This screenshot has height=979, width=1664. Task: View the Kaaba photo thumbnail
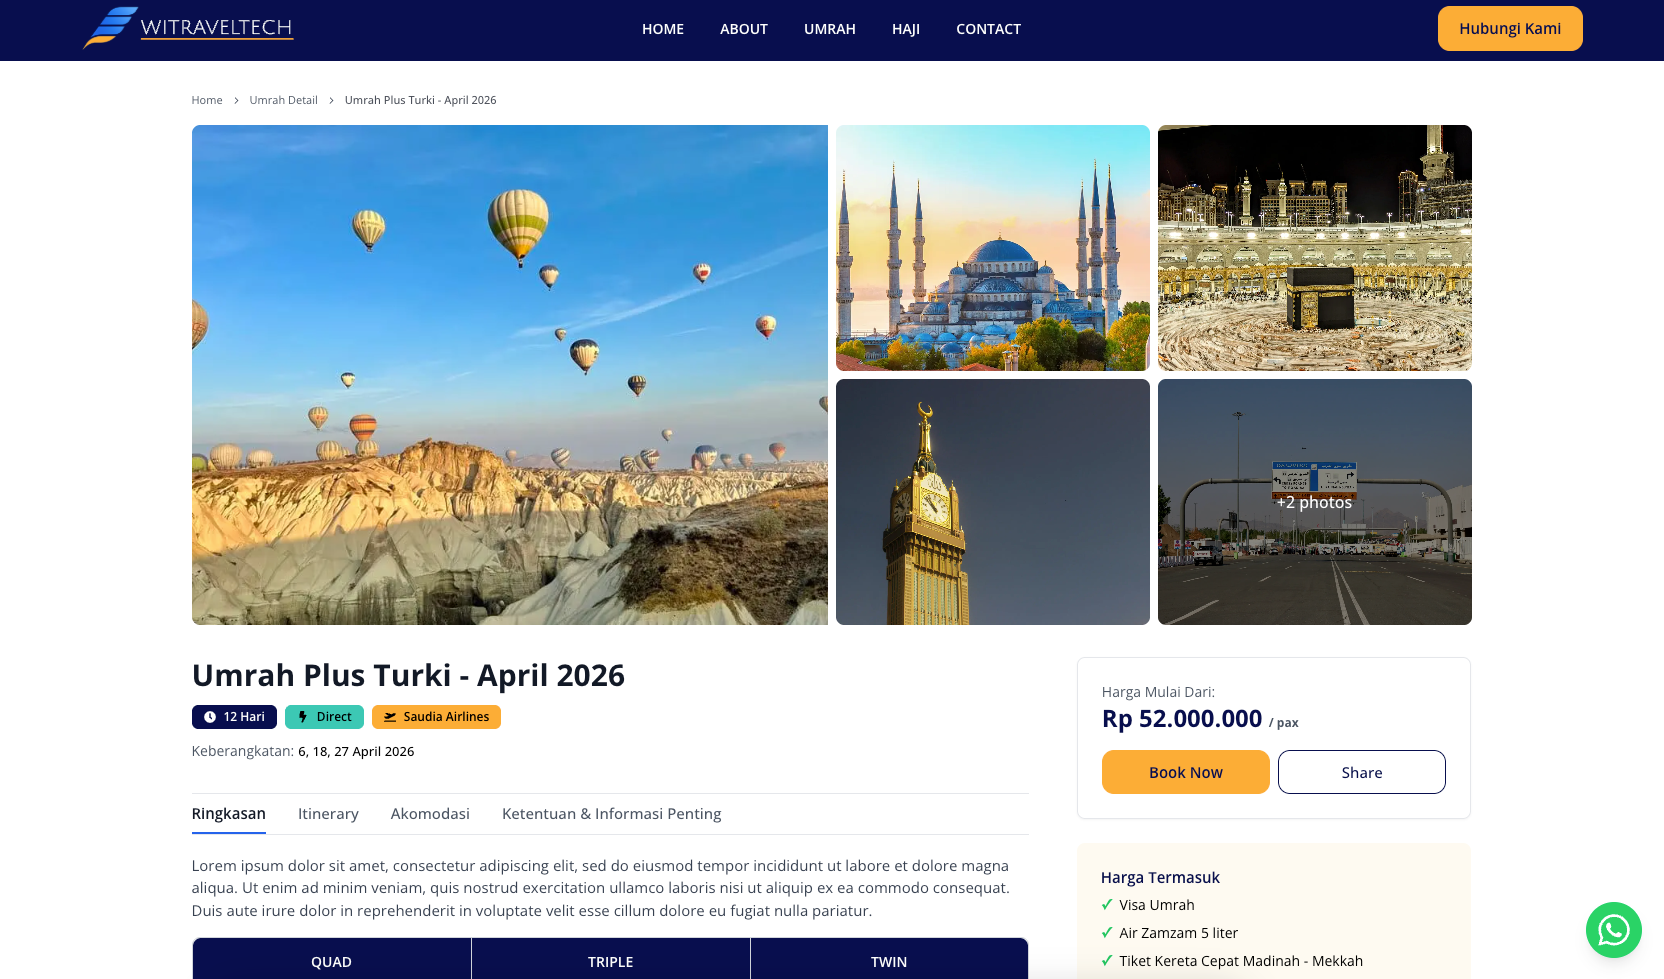tap(1315, 248)
